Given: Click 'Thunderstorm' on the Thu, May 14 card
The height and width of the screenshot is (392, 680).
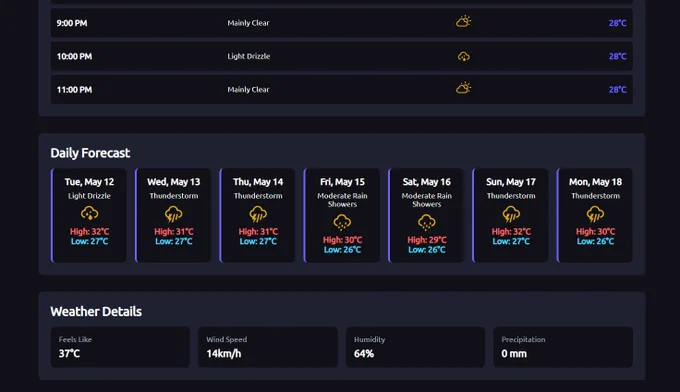Looking at the screenshot, I should (258, 196).
